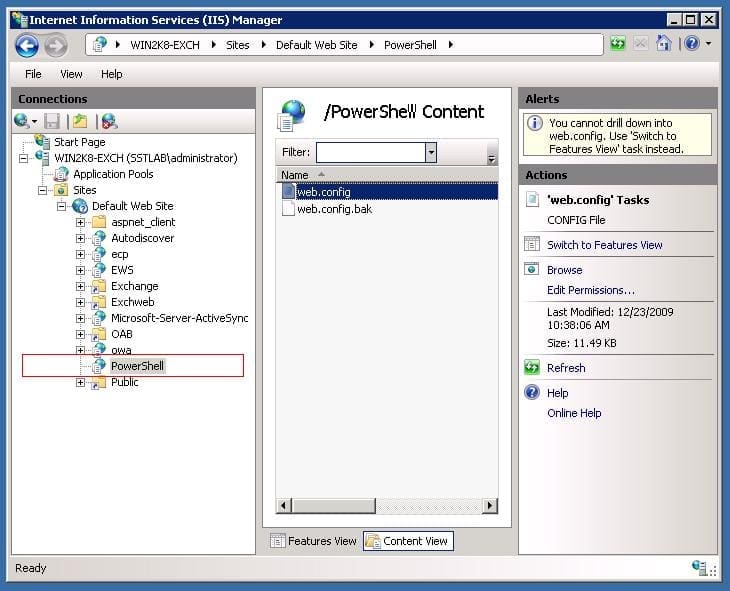Click the PowerShell application icon in tree
The height and width of the screenshot is (591, 730).
(99, 366)
